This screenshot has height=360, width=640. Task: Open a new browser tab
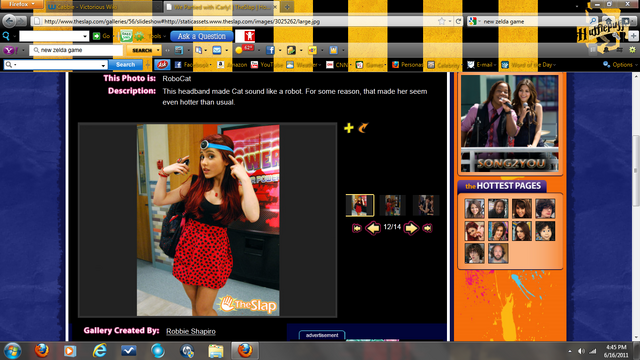[287, 7]
